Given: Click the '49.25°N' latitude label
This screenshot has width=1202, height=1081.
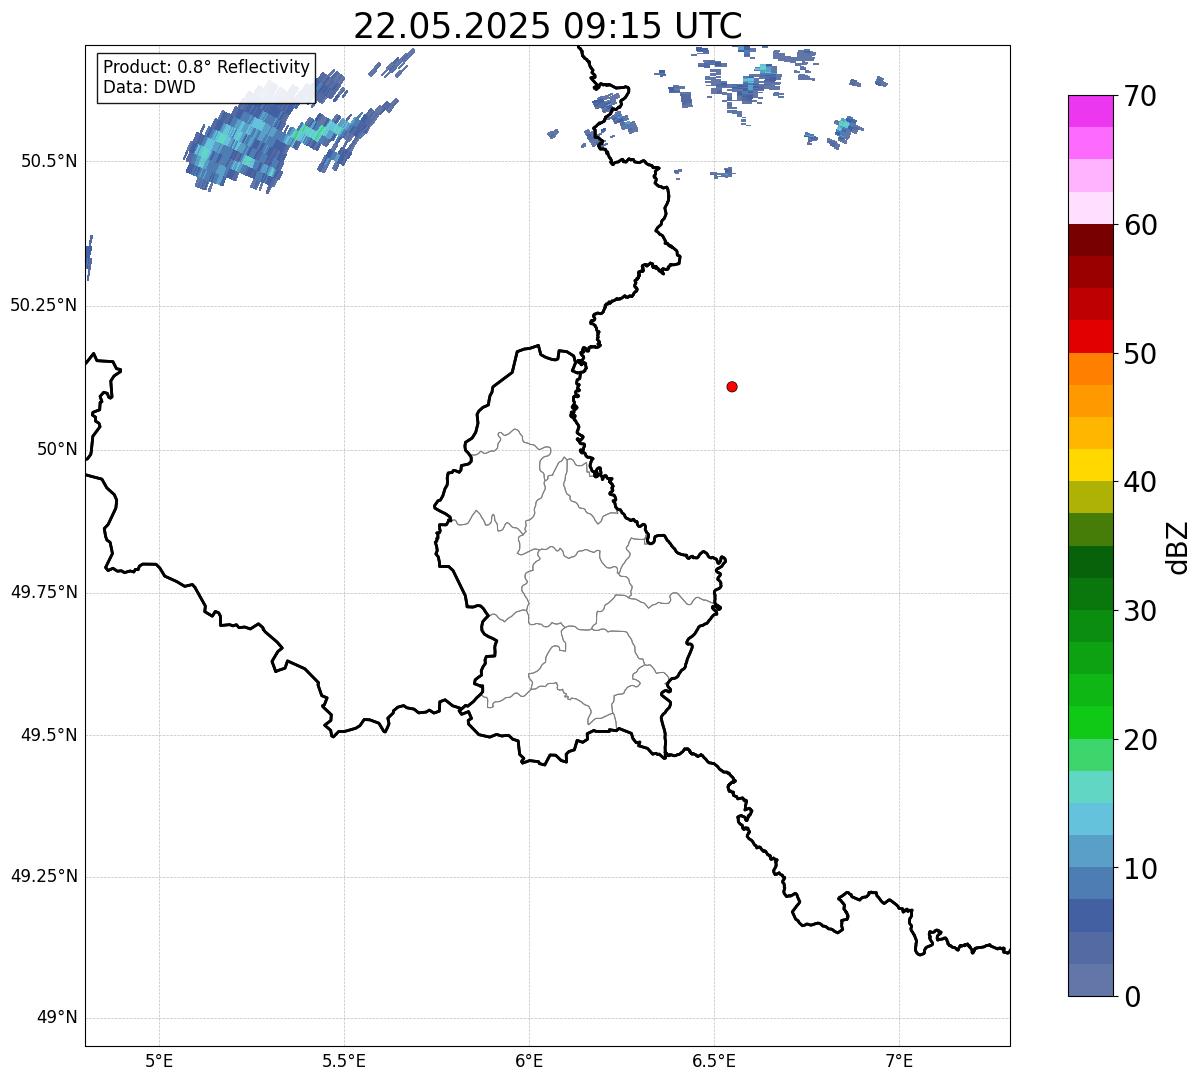Looking at the screenshot, I should (x=44, y=876).
